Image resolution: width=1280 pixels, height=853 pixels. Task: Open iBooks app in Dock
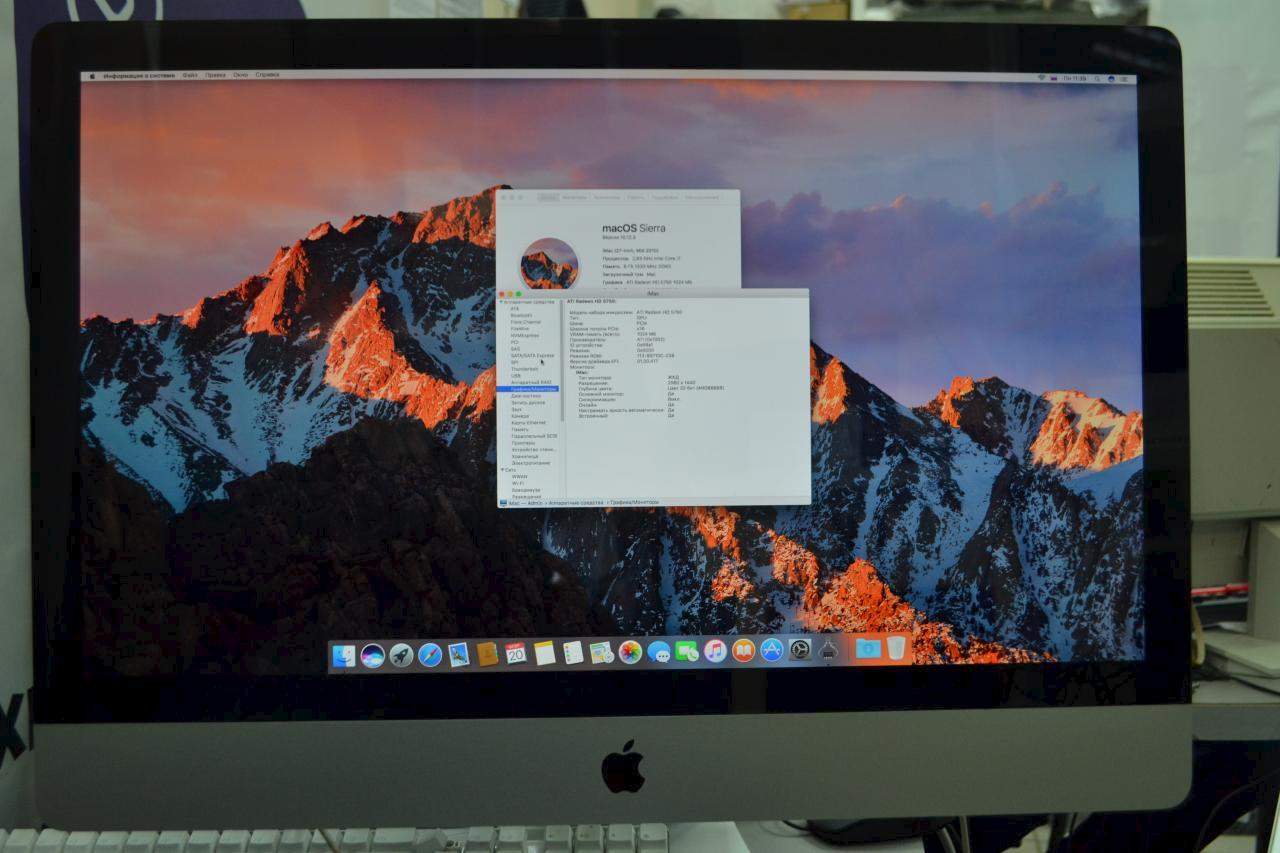[743, 651]
